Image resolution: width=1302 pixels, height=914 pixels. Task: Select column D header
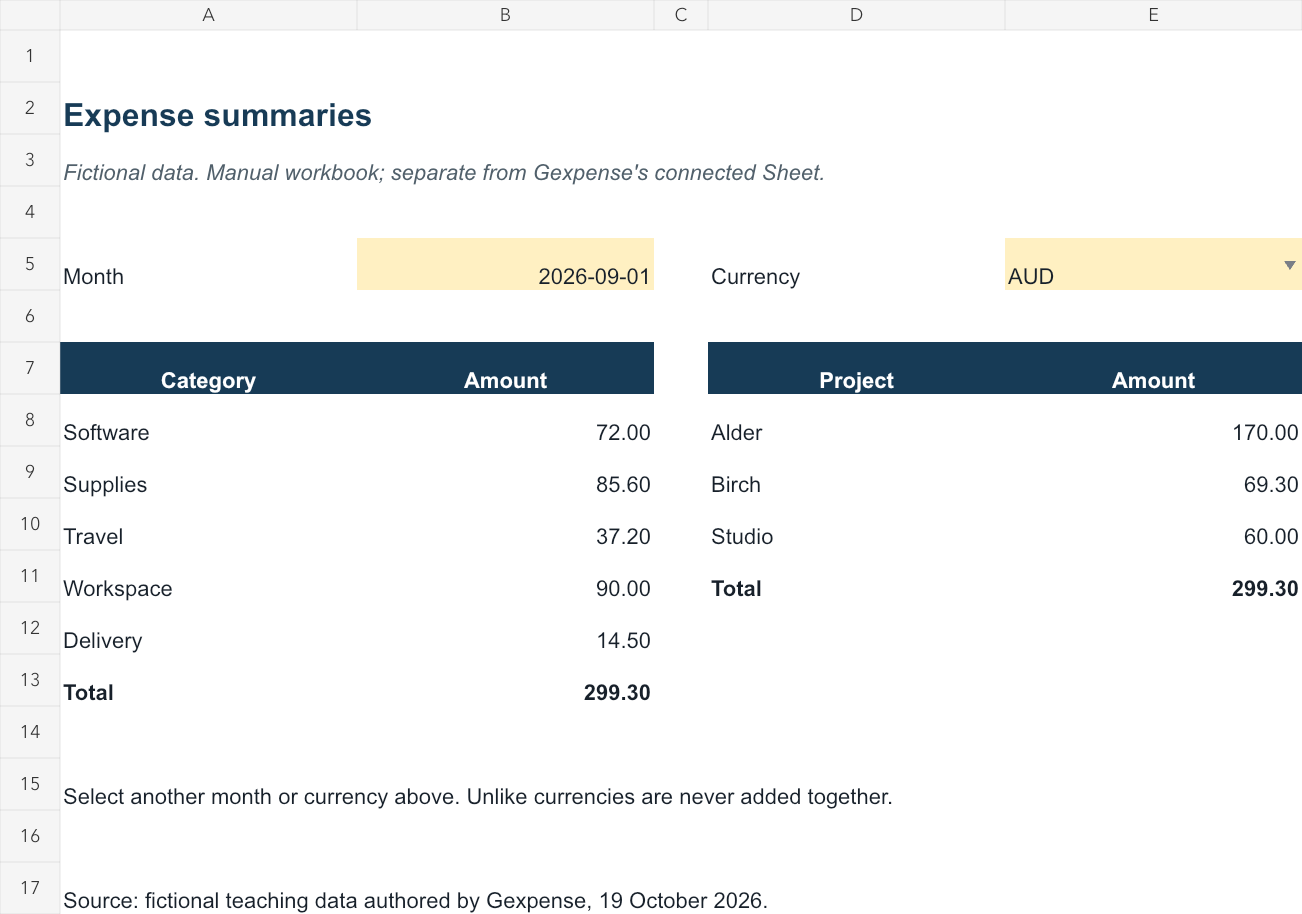point(856,15)
